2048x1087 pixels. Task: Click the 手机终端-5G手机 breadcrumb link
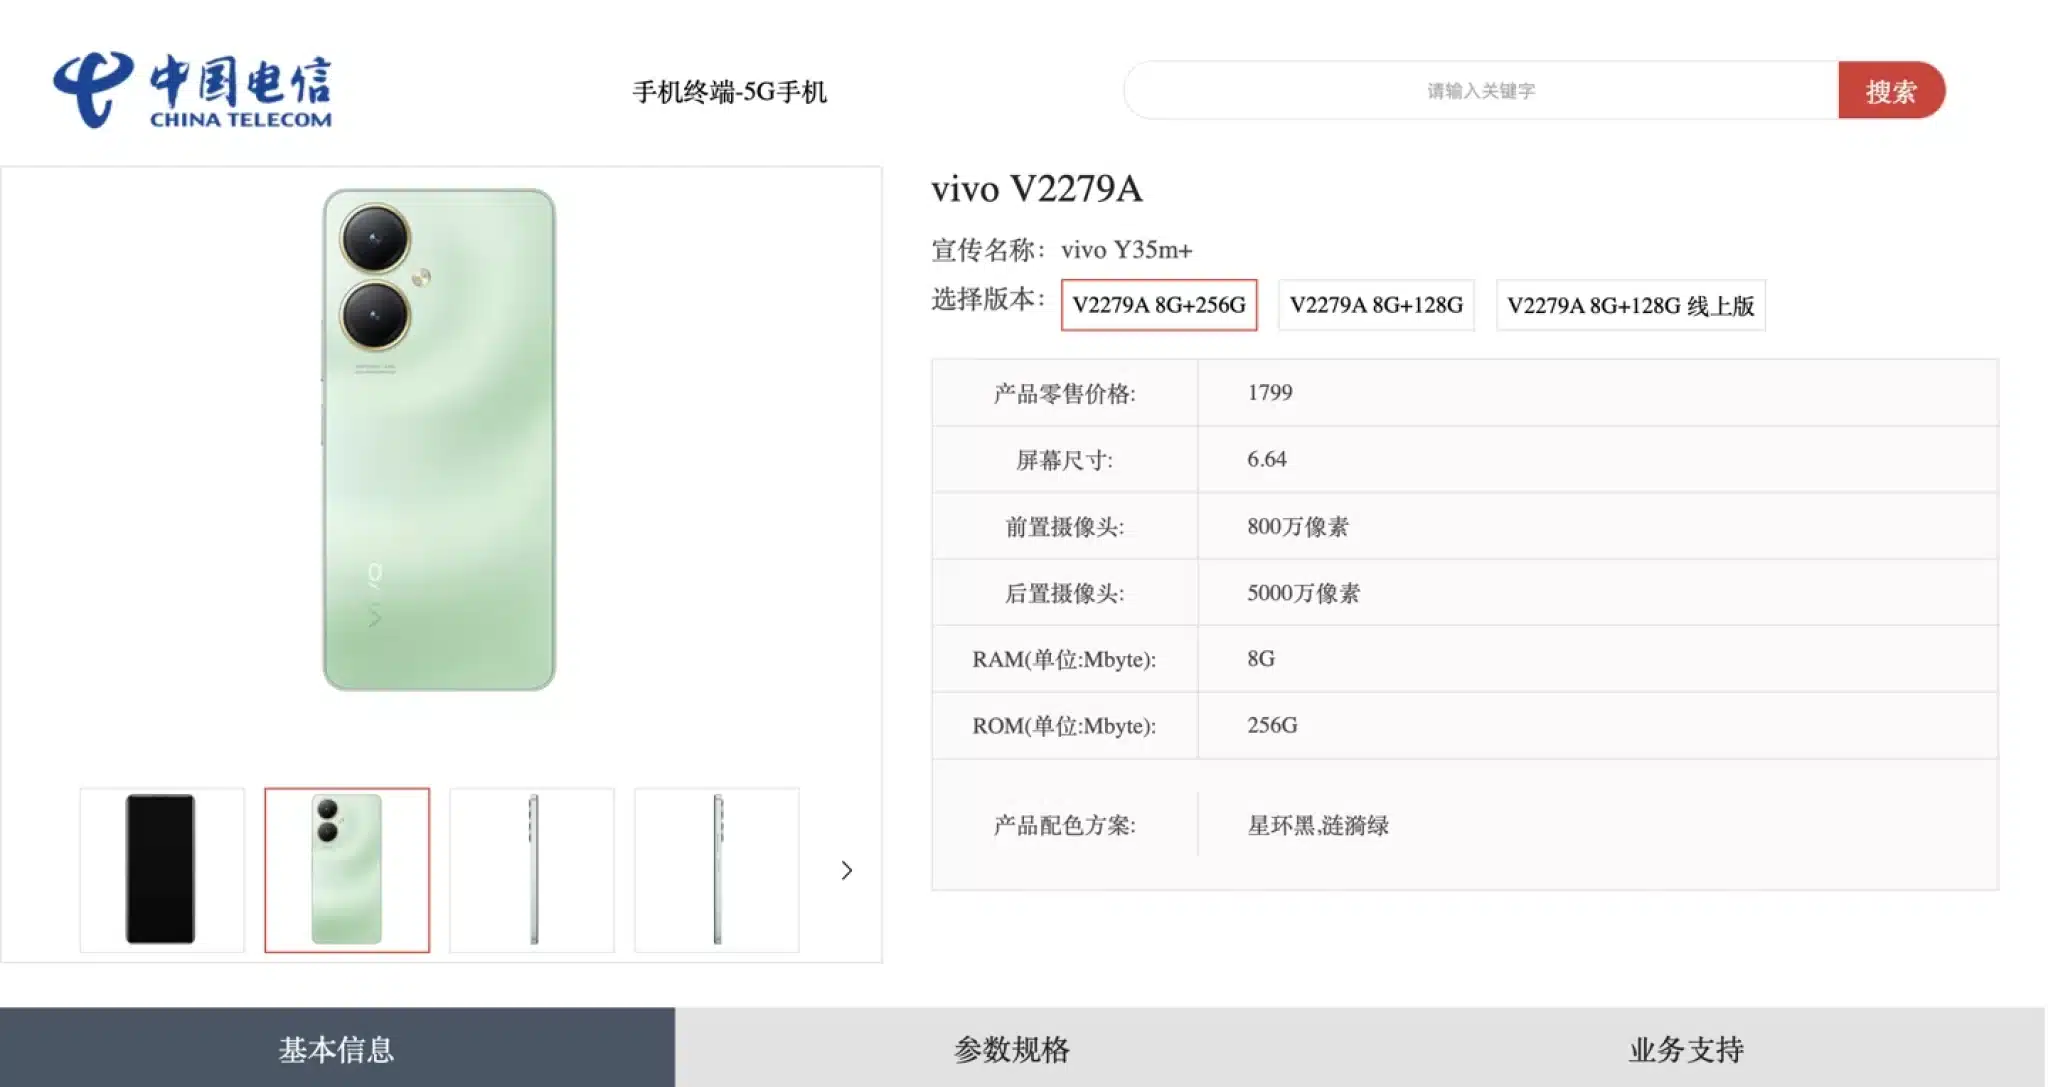click(x=729, y=92)
